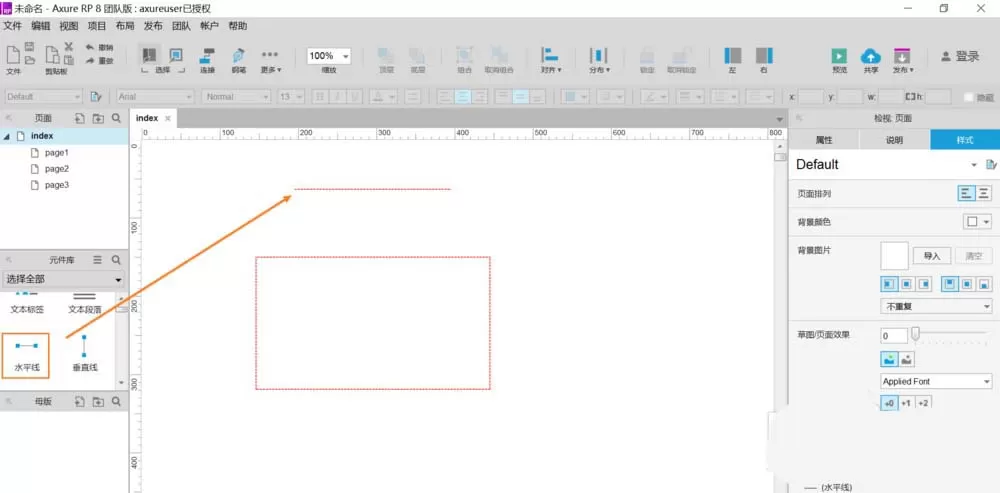Click the 登录 login button
Viewport: 1000px width, 493px height.
[x=960, y=56]
